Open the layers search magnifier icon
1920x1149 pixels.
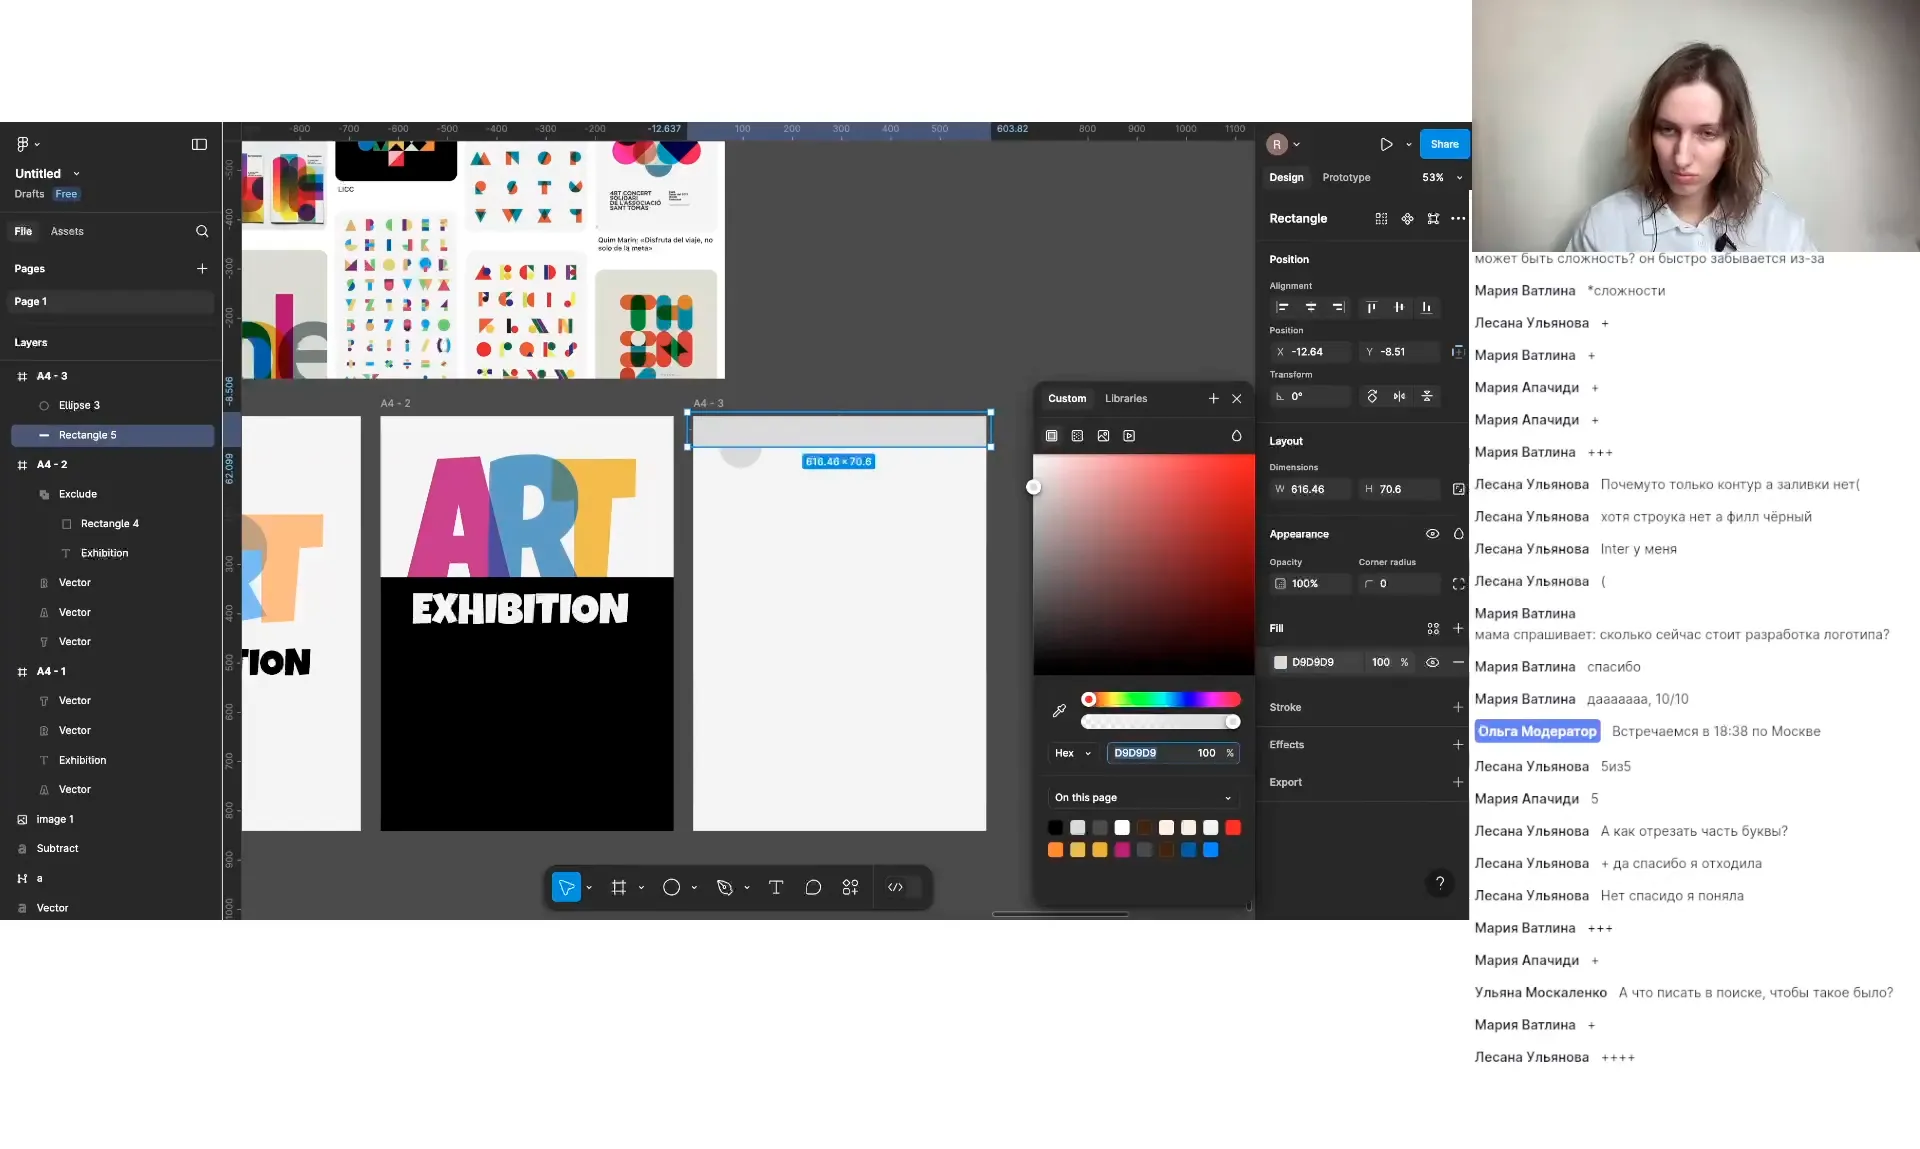pos(202,231)
